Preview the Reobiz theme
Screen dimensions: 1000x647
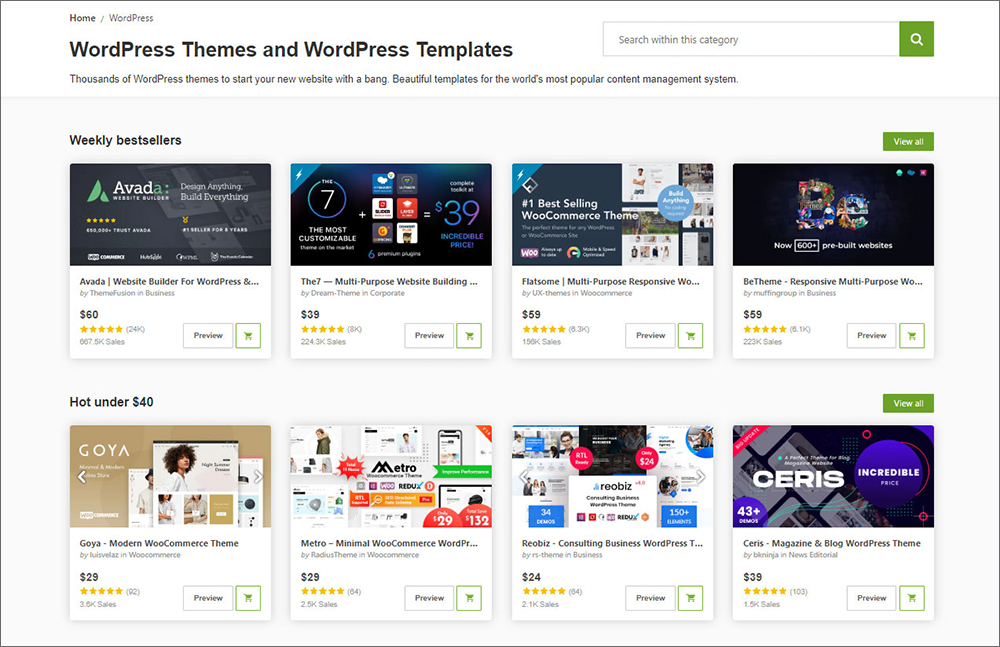click(651, 598)
